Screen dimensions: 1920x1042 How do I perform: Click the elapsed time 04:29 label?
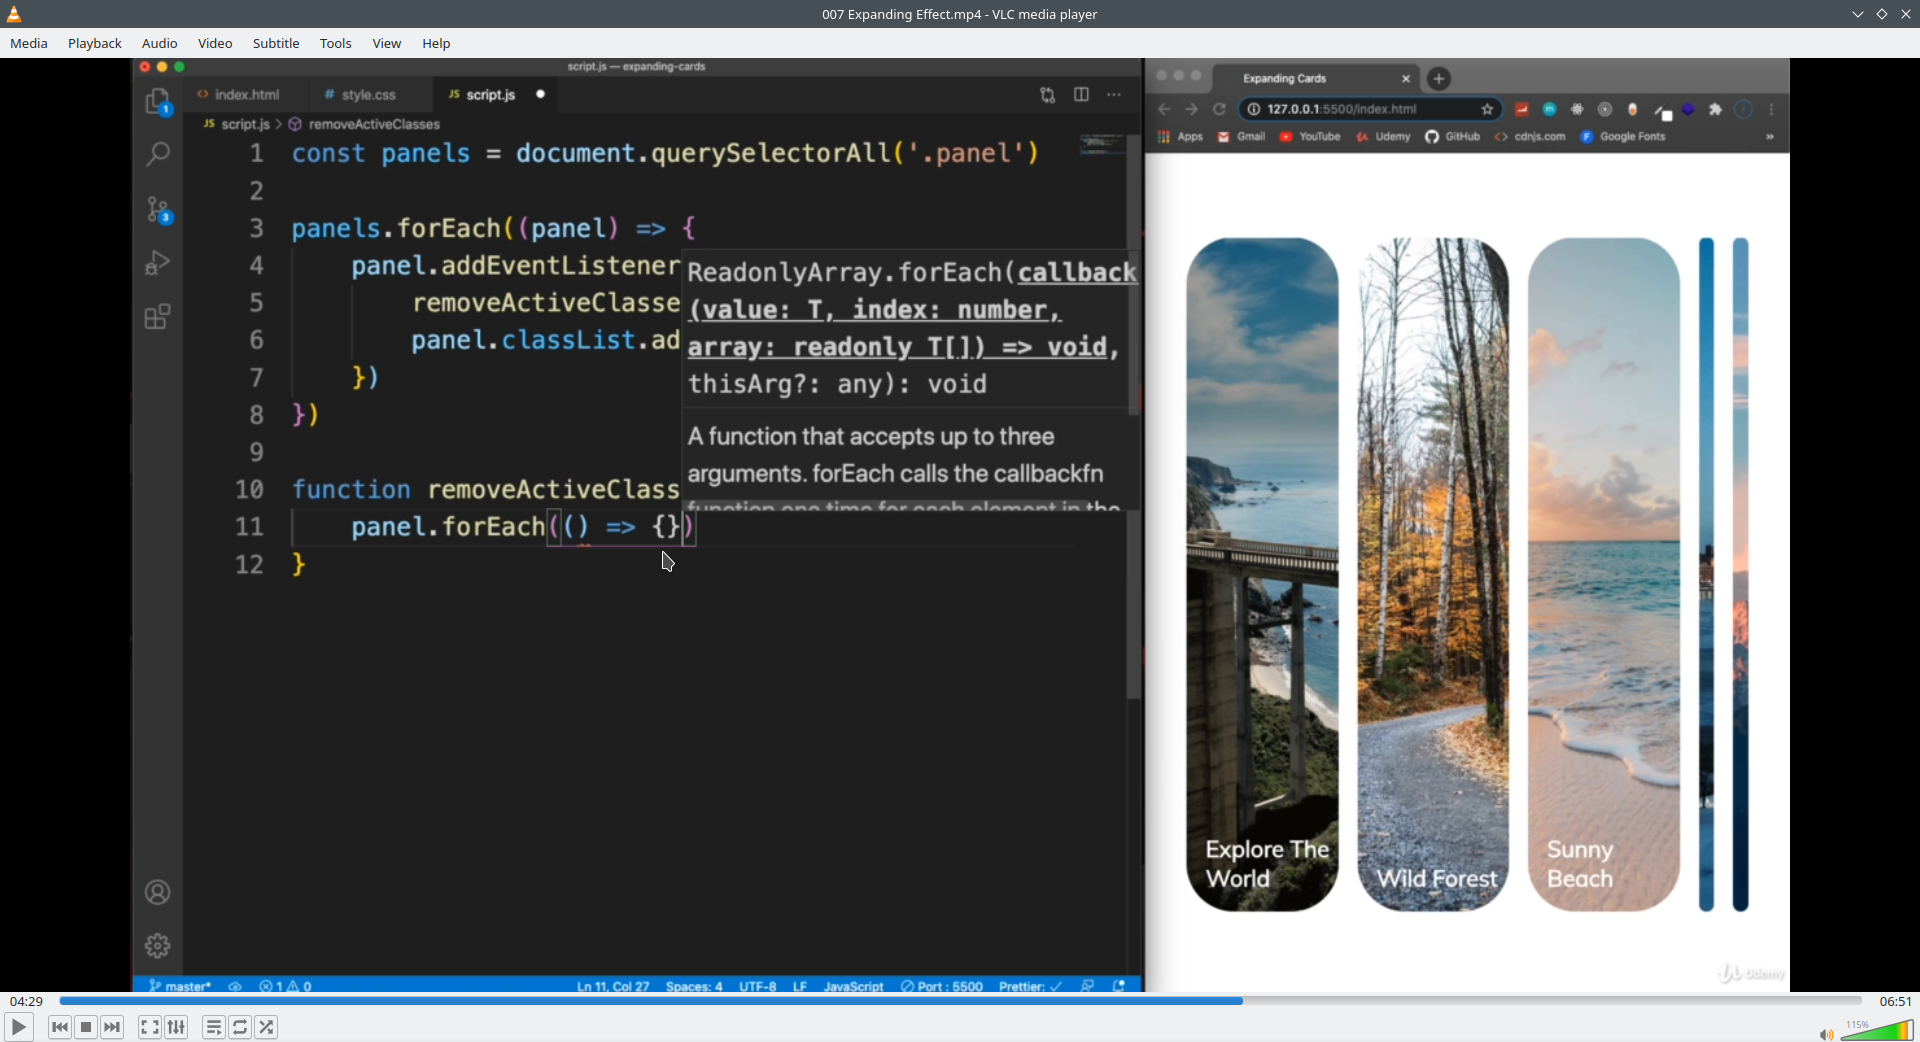pos(27,1001)
